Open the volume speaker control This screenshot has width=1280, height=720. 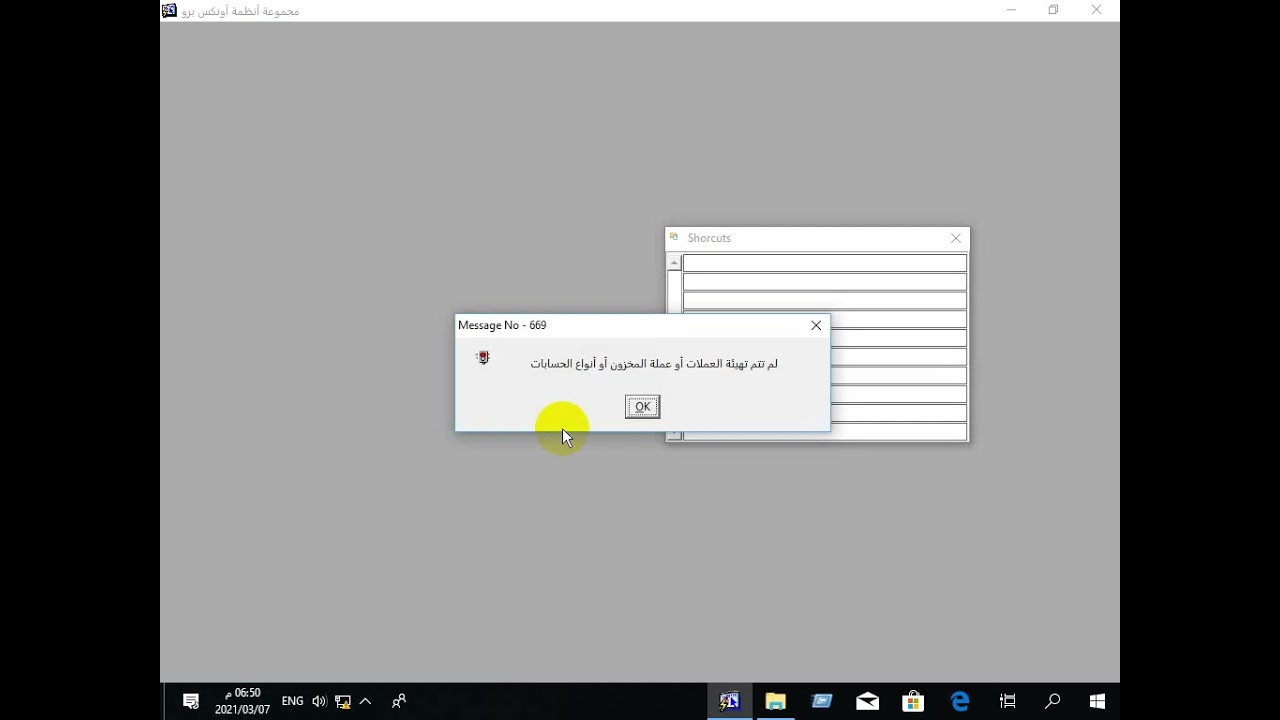click(x=319, y=701)
